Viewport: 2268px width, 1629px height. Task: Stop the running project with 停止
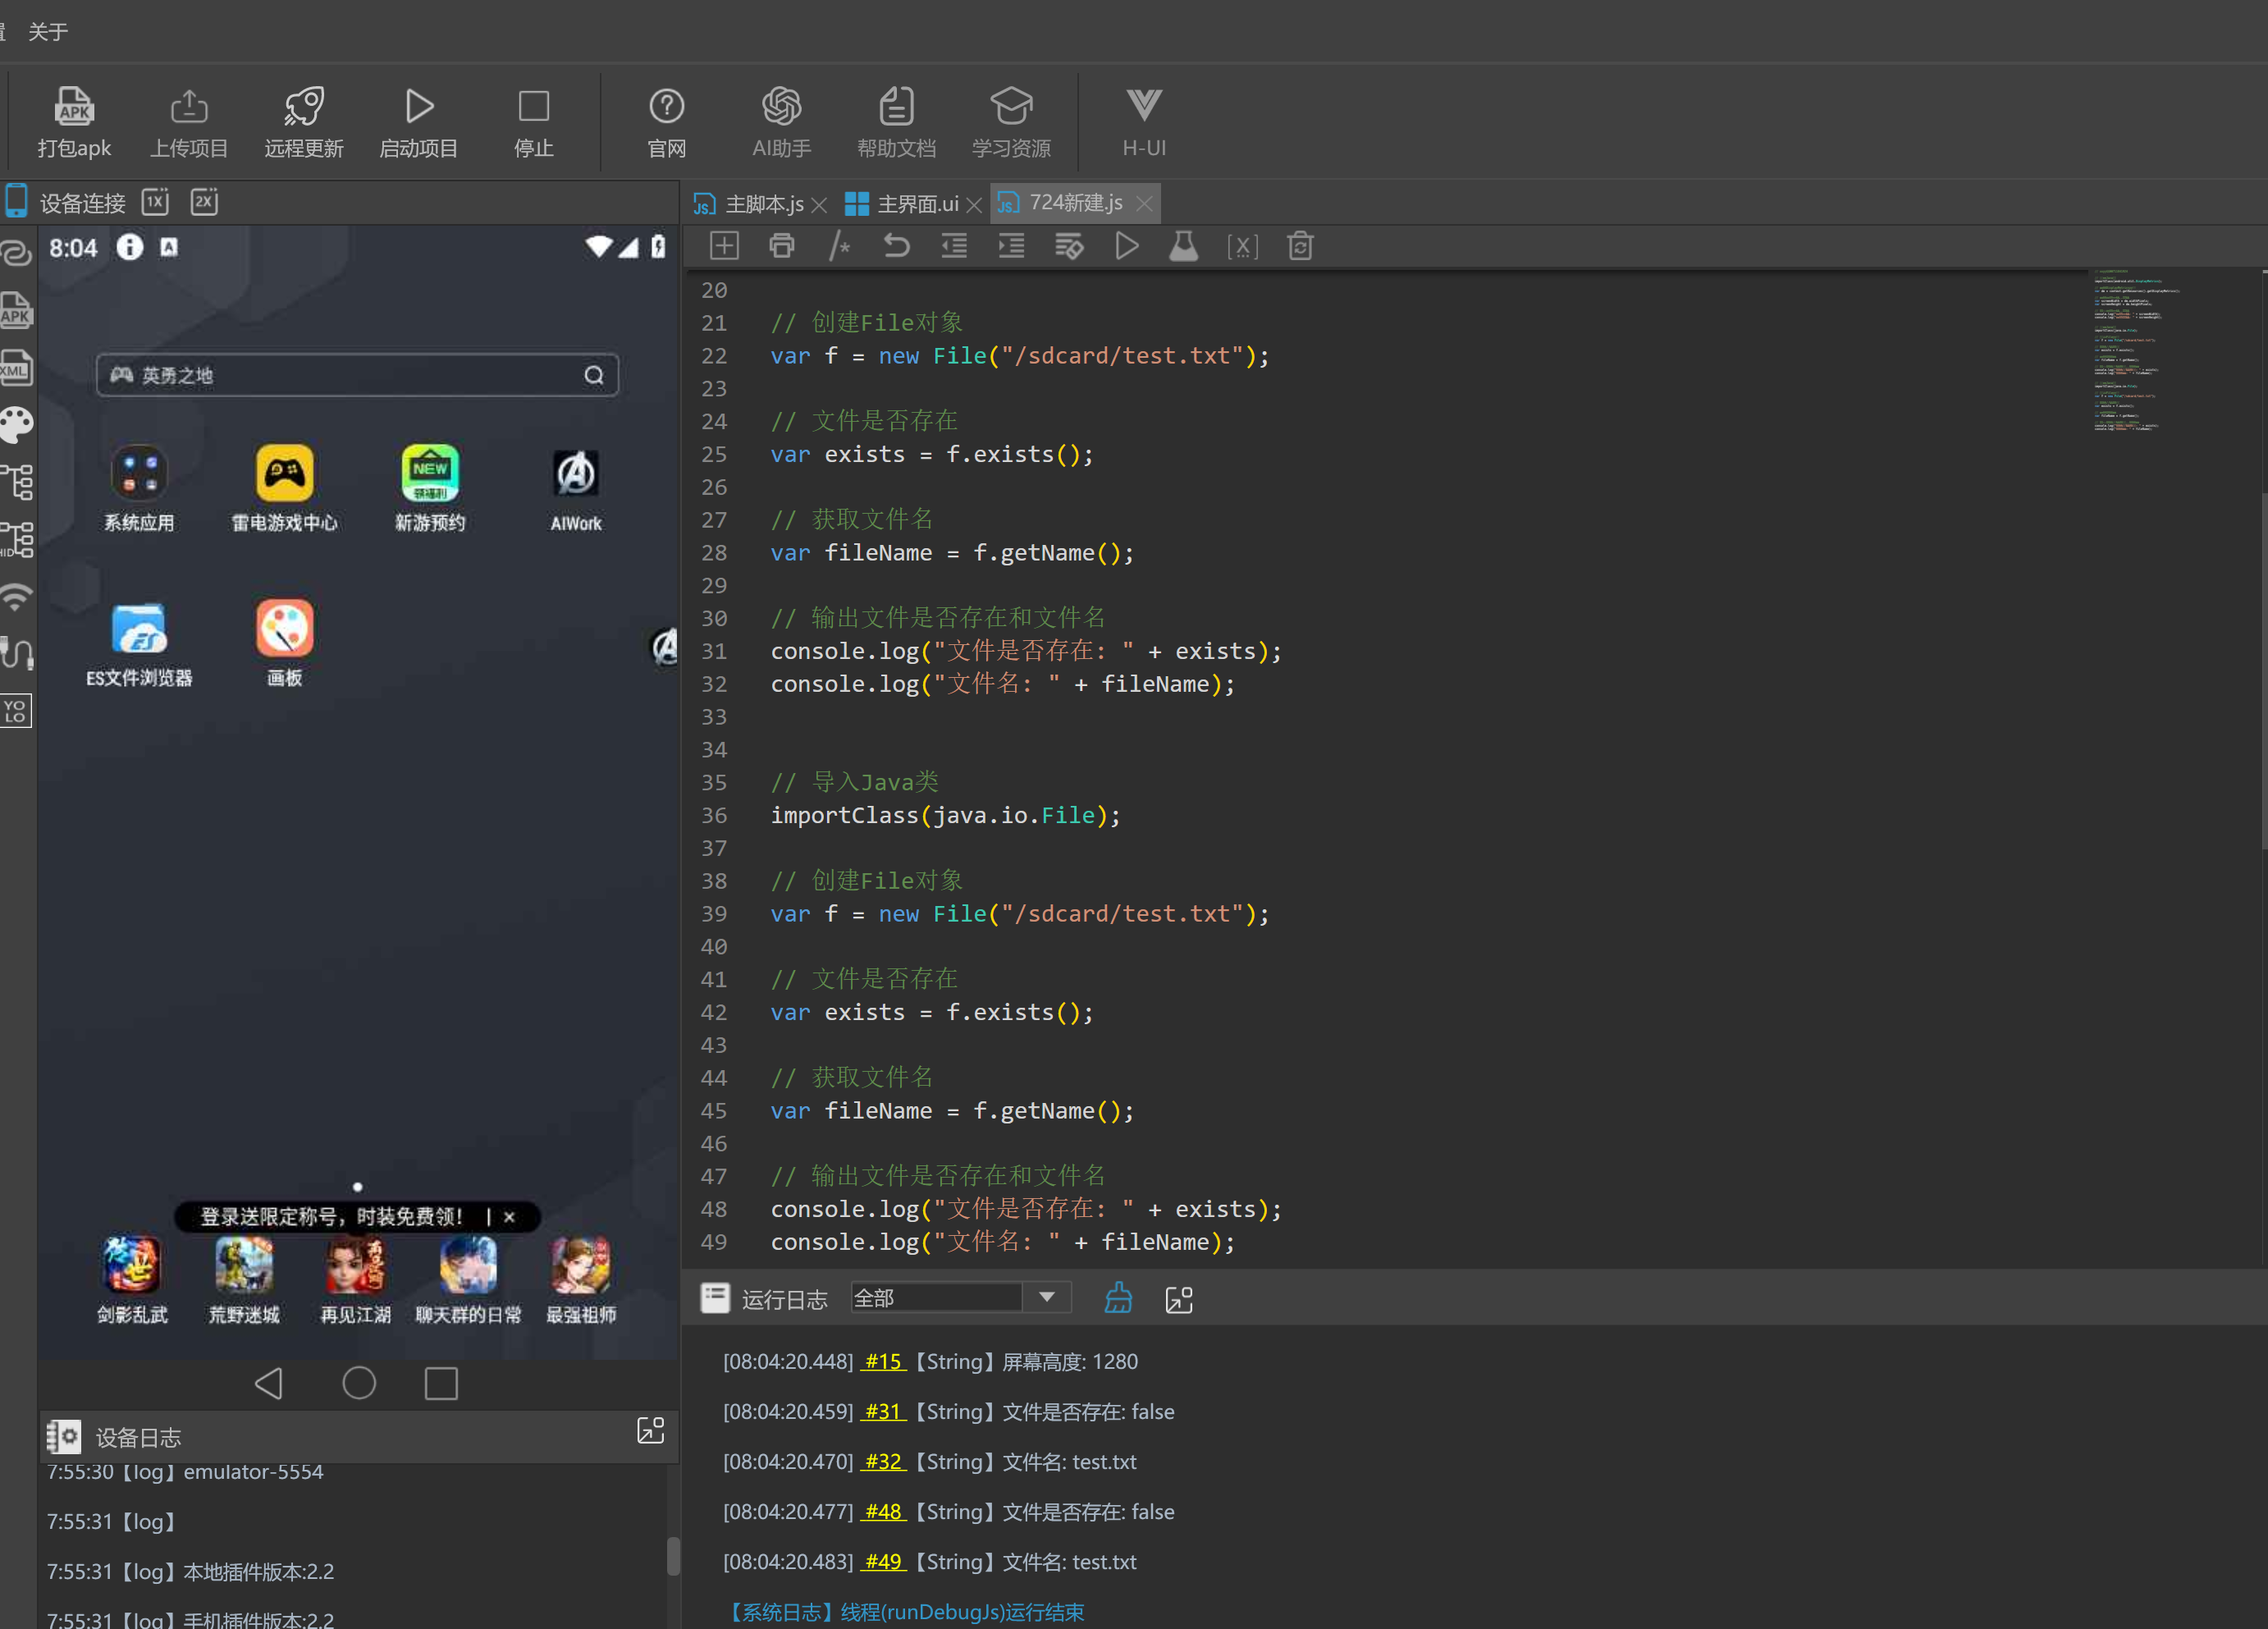[533, 121]
